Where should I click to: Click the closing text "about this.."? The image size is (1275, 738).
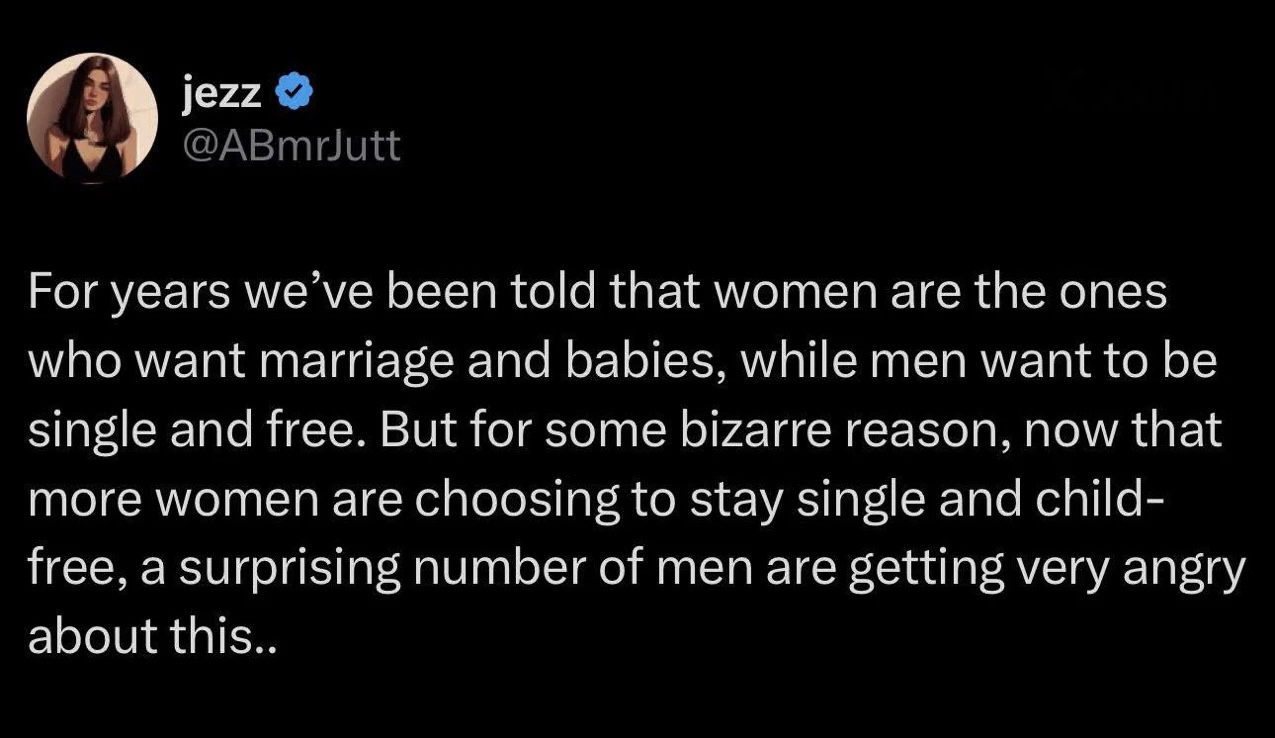coord(150,635)
